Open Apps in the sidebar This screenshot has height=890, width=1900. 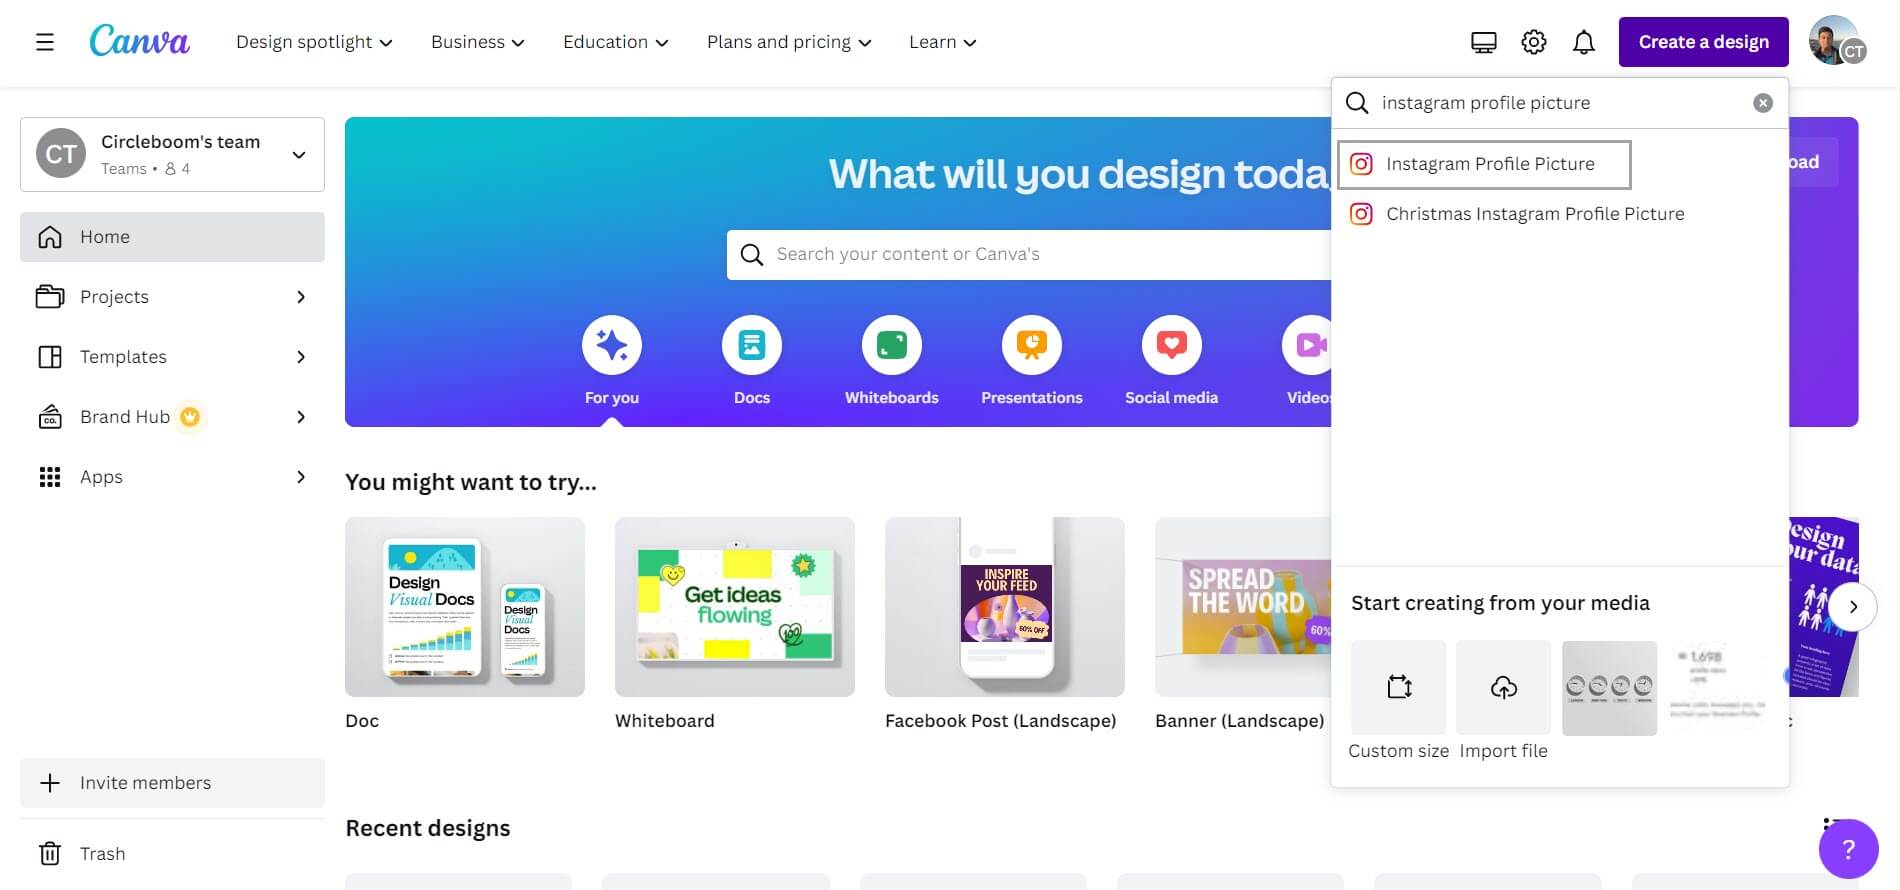click(x=172, y=477)
